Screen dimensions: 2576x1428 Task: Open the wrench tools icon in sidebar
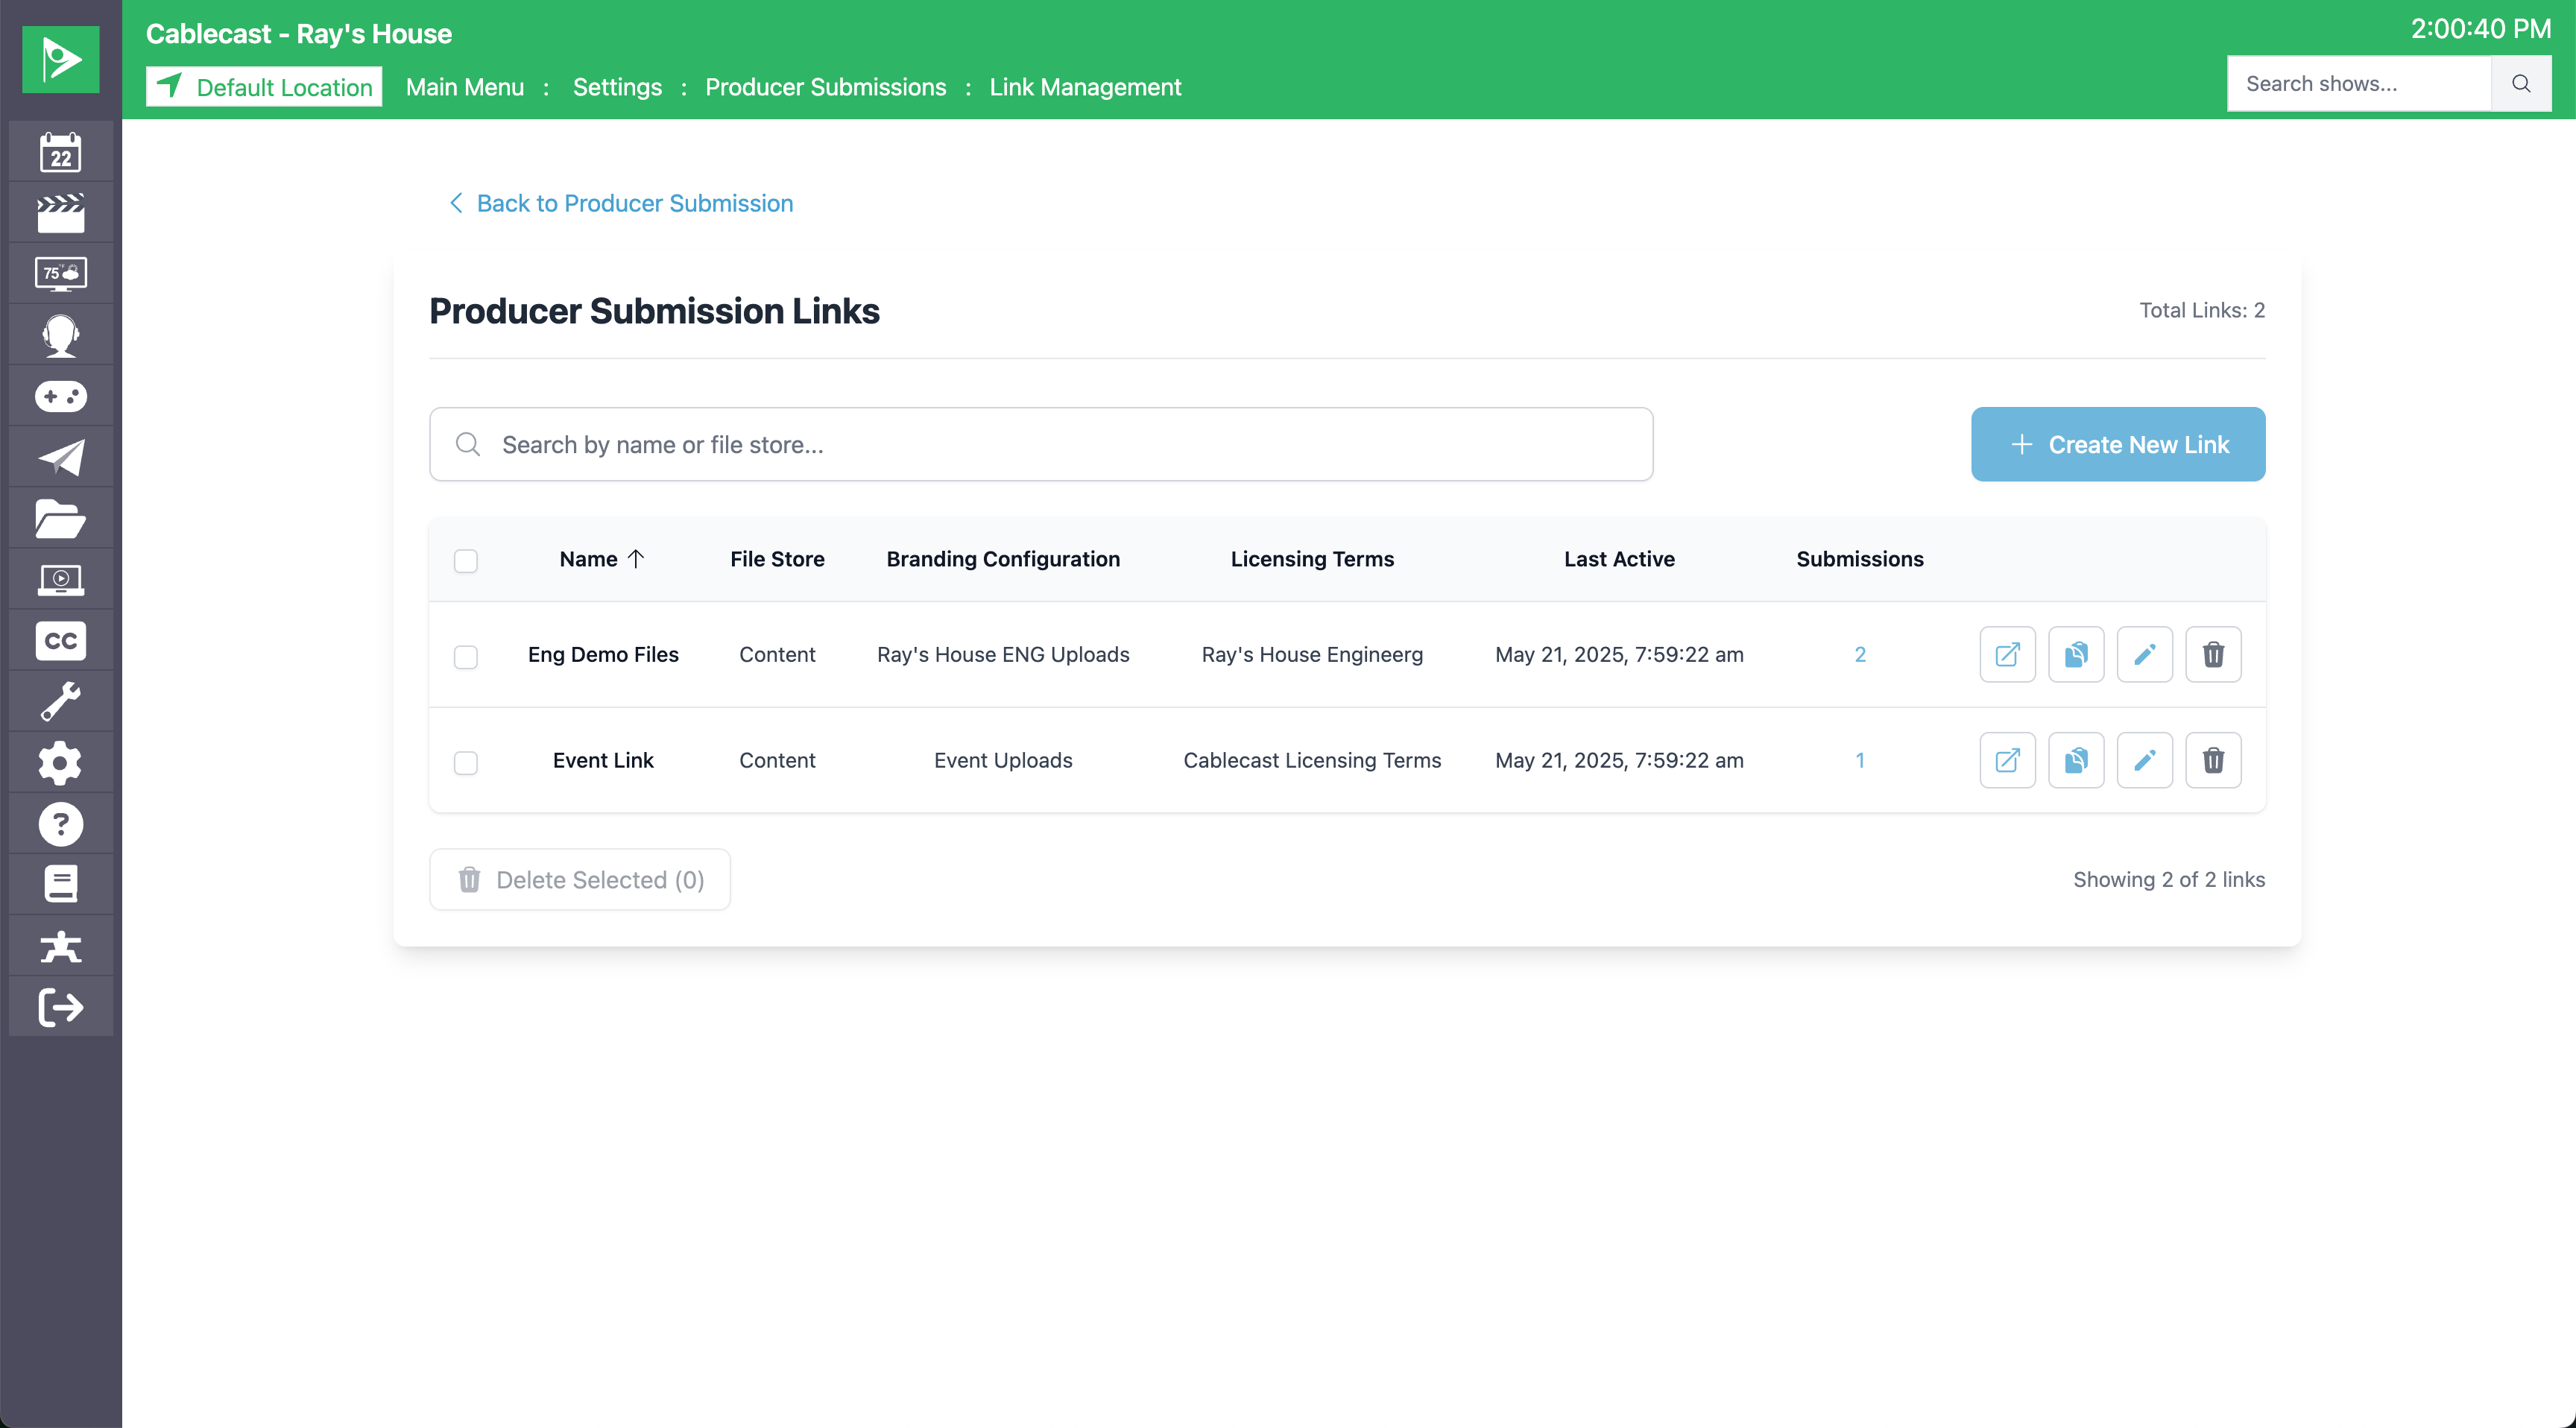[60, 701]
